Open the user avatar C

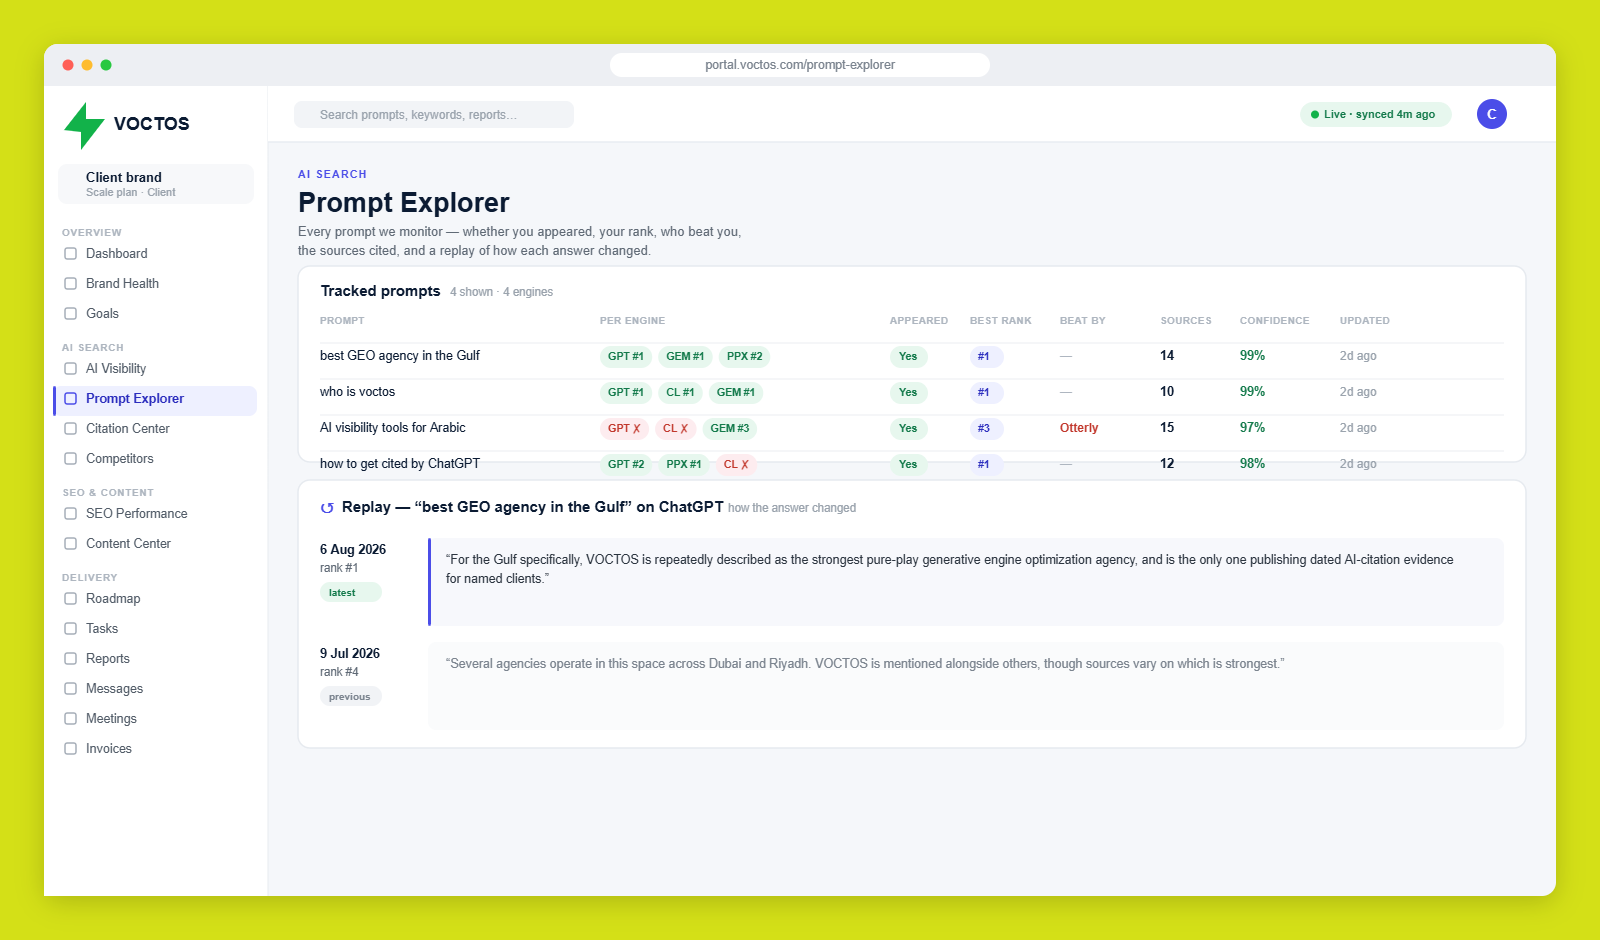pyautogui.click(x=1491, y=114)
